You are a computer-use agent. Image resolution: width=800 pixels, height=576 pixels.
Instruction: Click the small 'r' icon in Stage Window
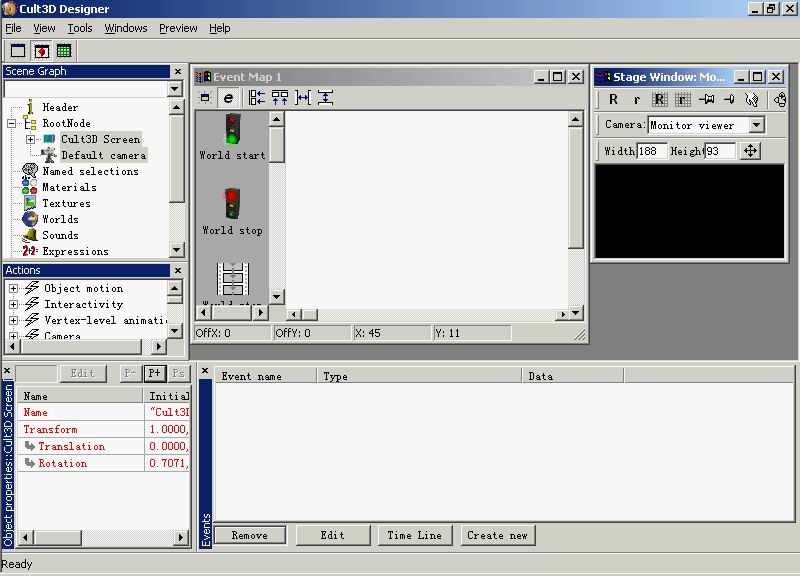coord(636,99)
